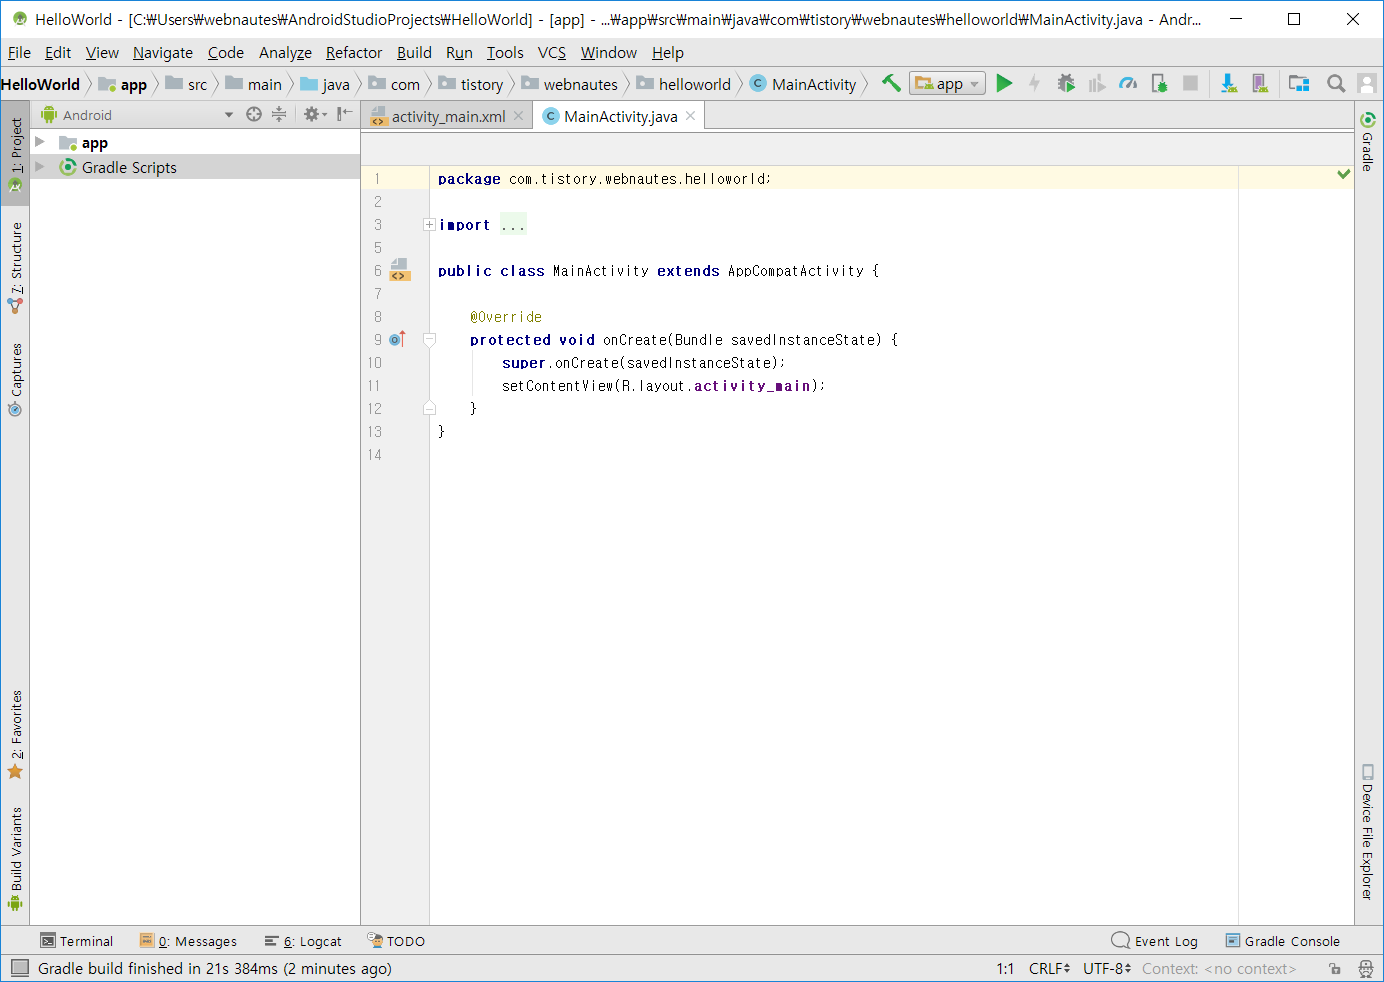Start debugging with the Debug bug icon
Screen dimensions: 1384x982
1066,83
